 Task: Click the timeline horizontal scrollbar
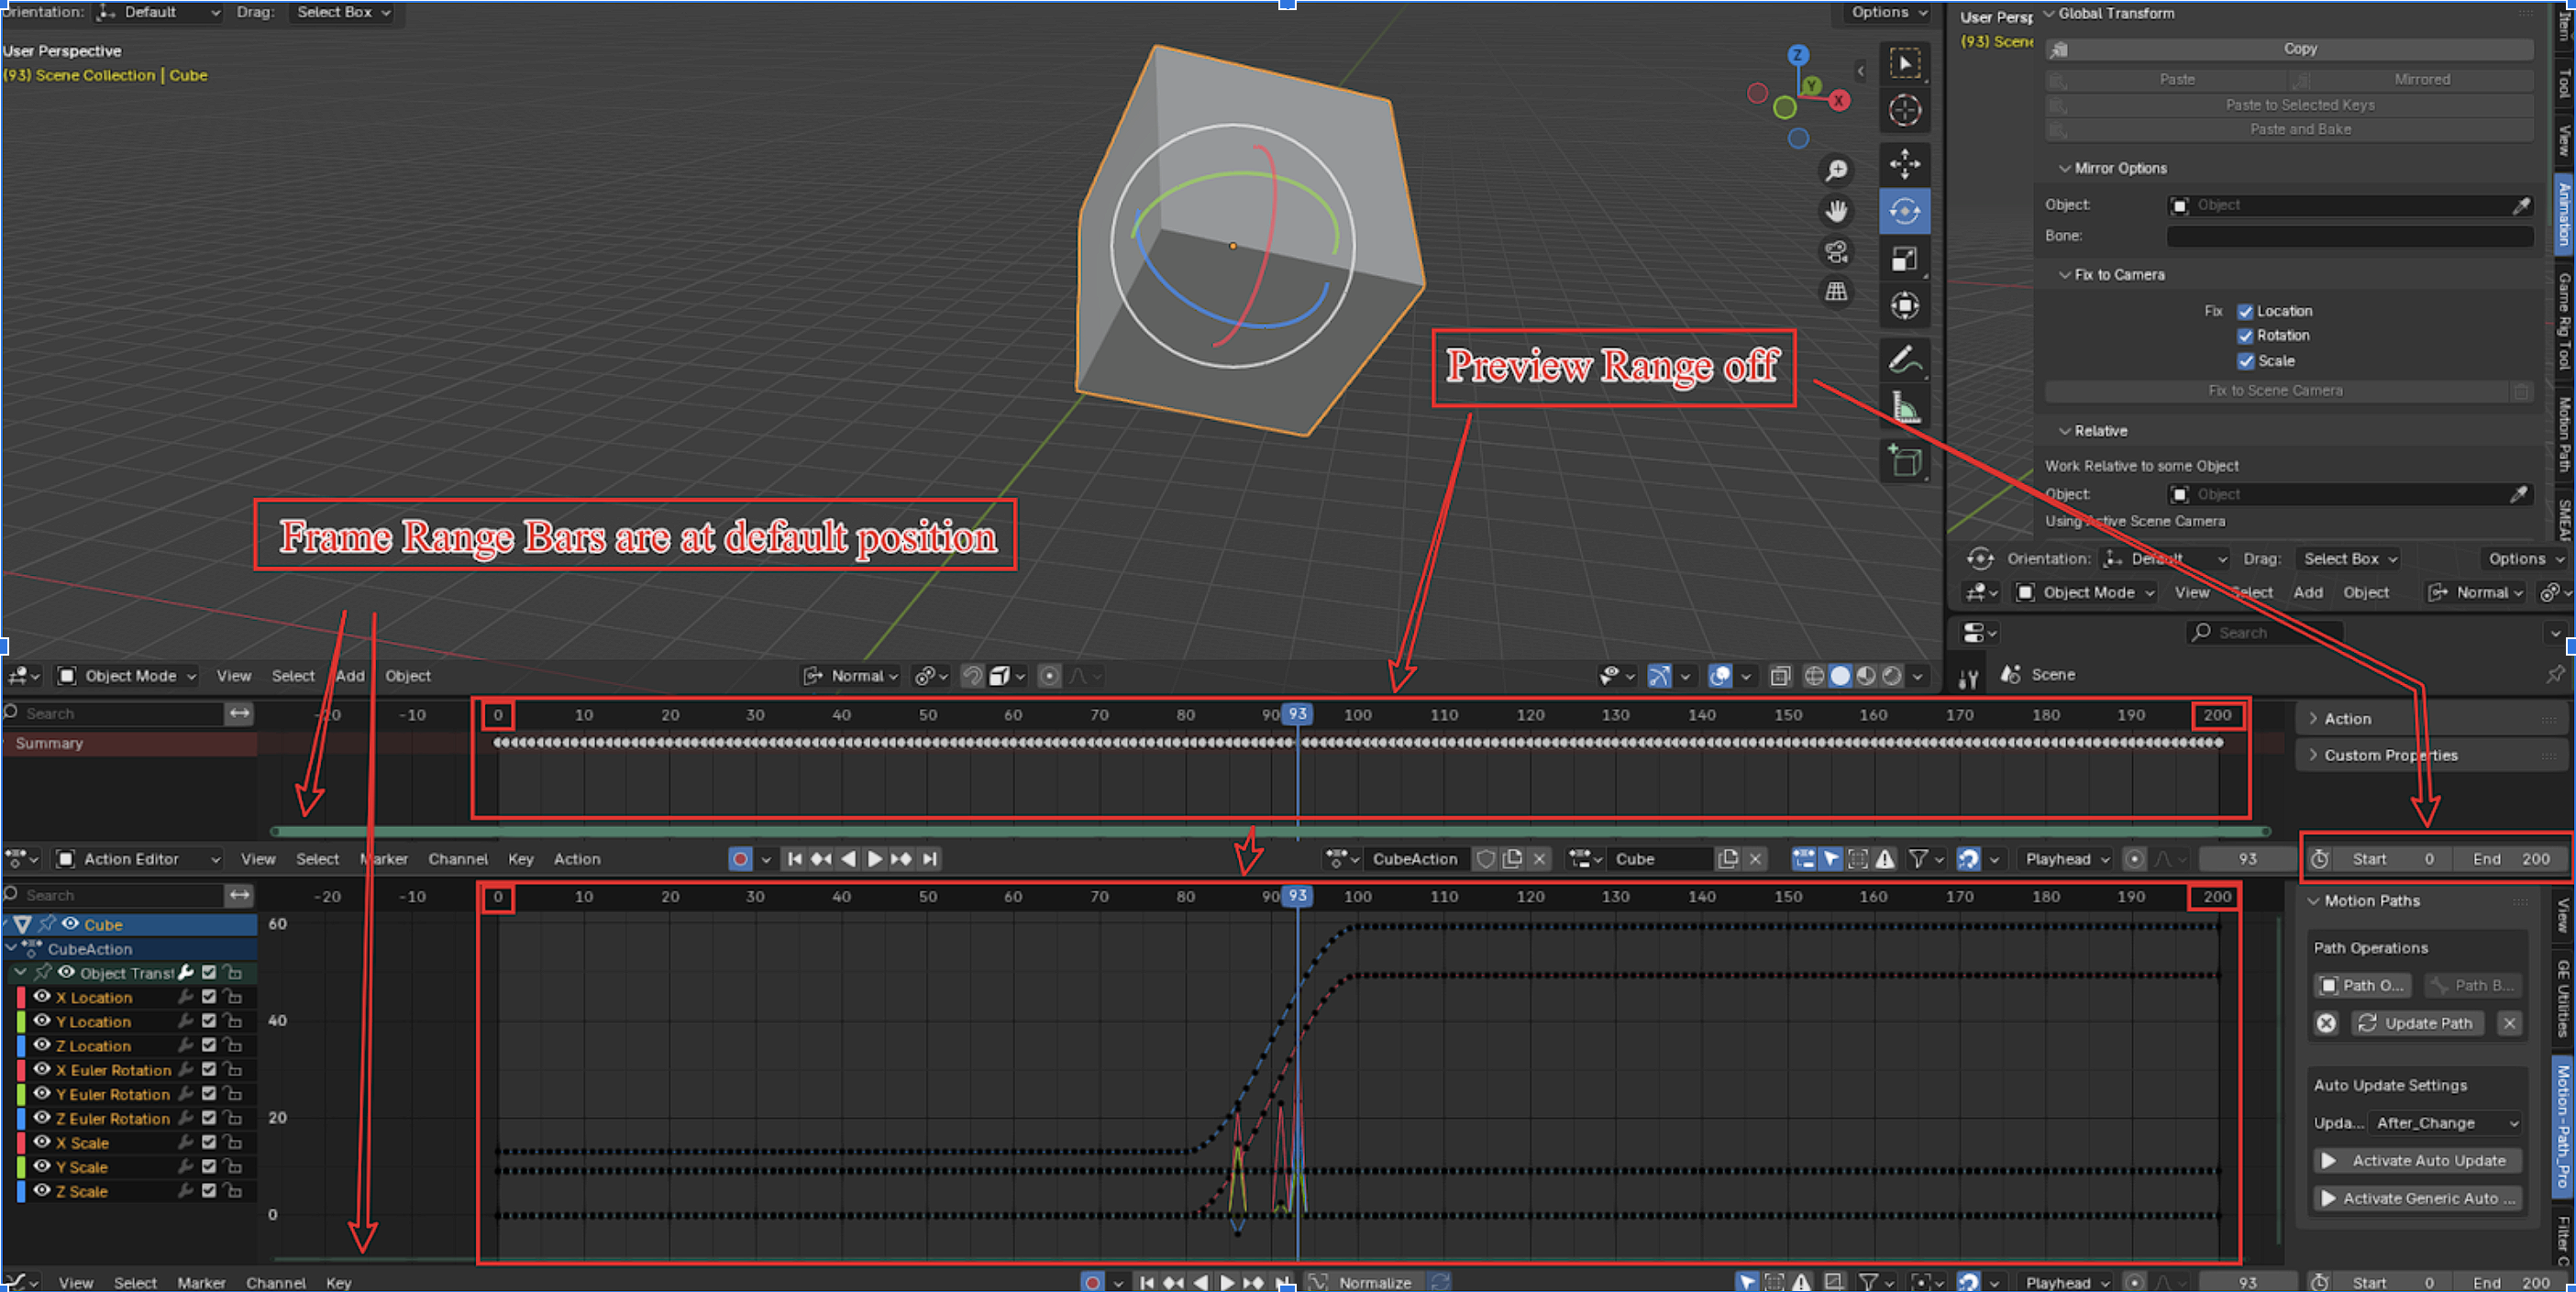1270,832
